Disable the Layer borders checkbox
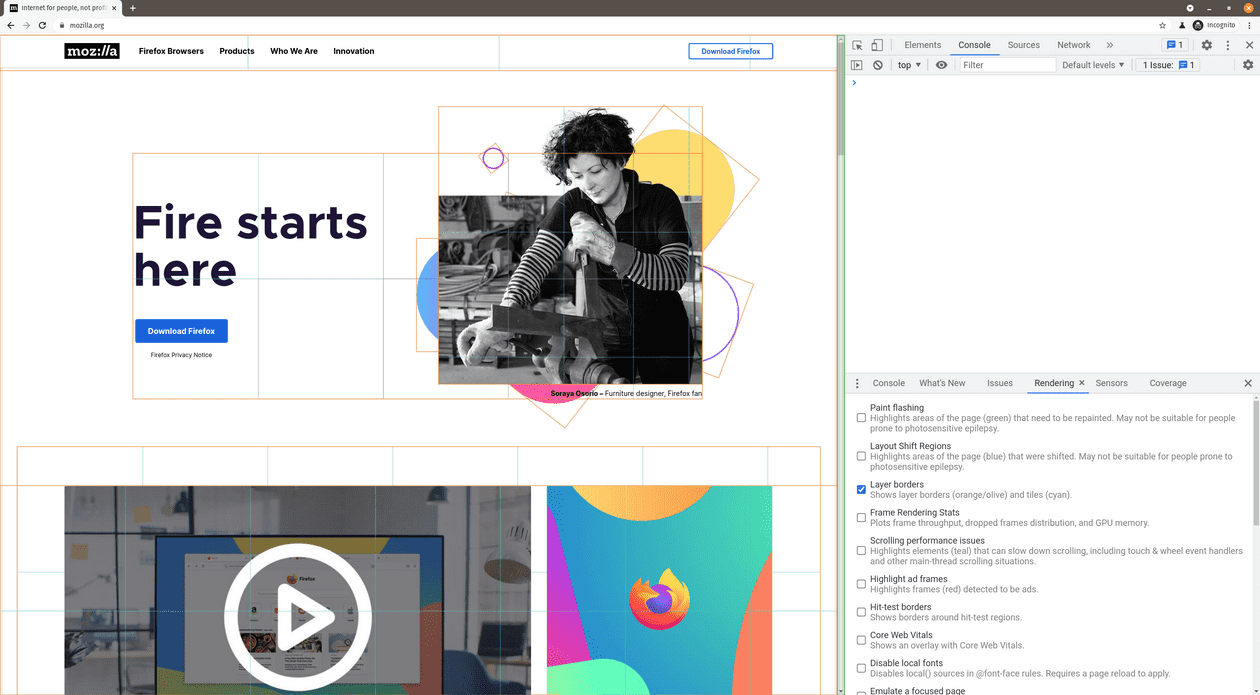This screenshot has width=1260, height=695. 861,489
